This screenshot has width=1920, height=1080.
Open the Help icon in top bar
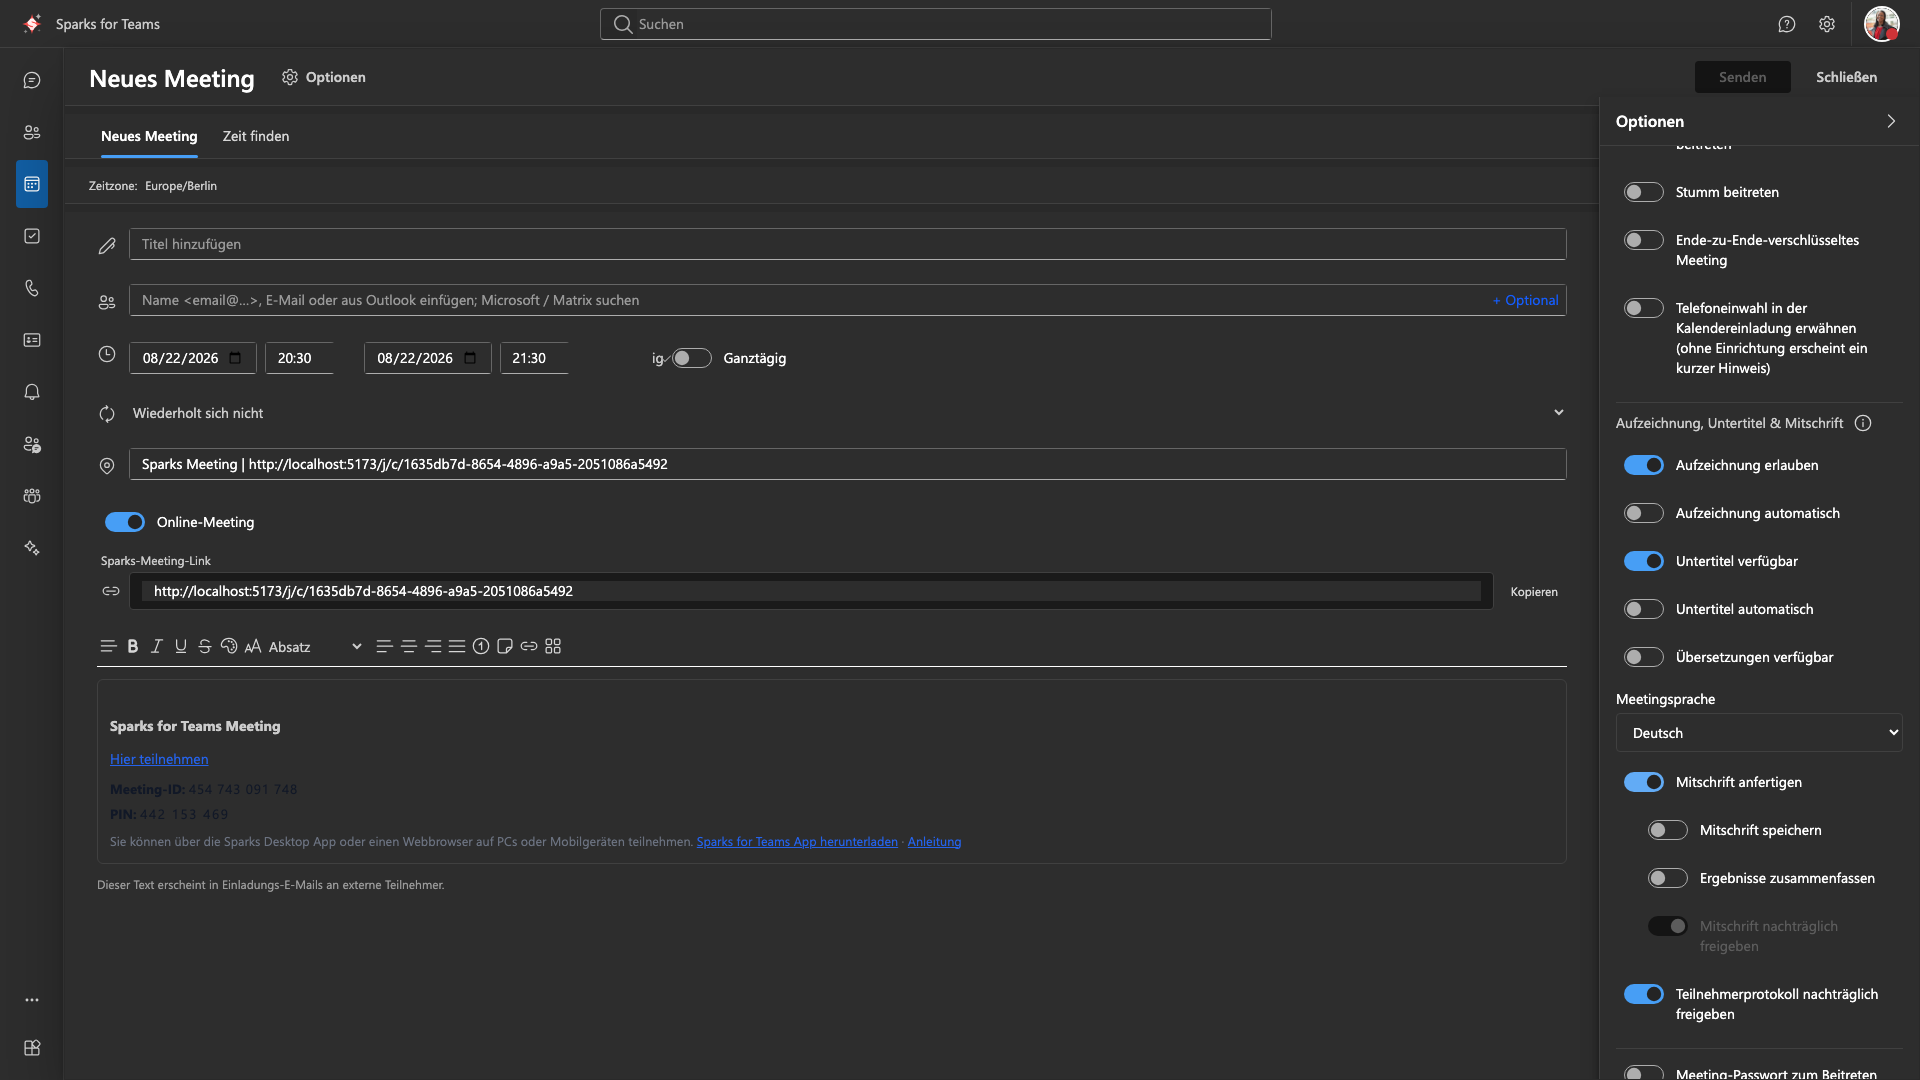[1787, 24]
